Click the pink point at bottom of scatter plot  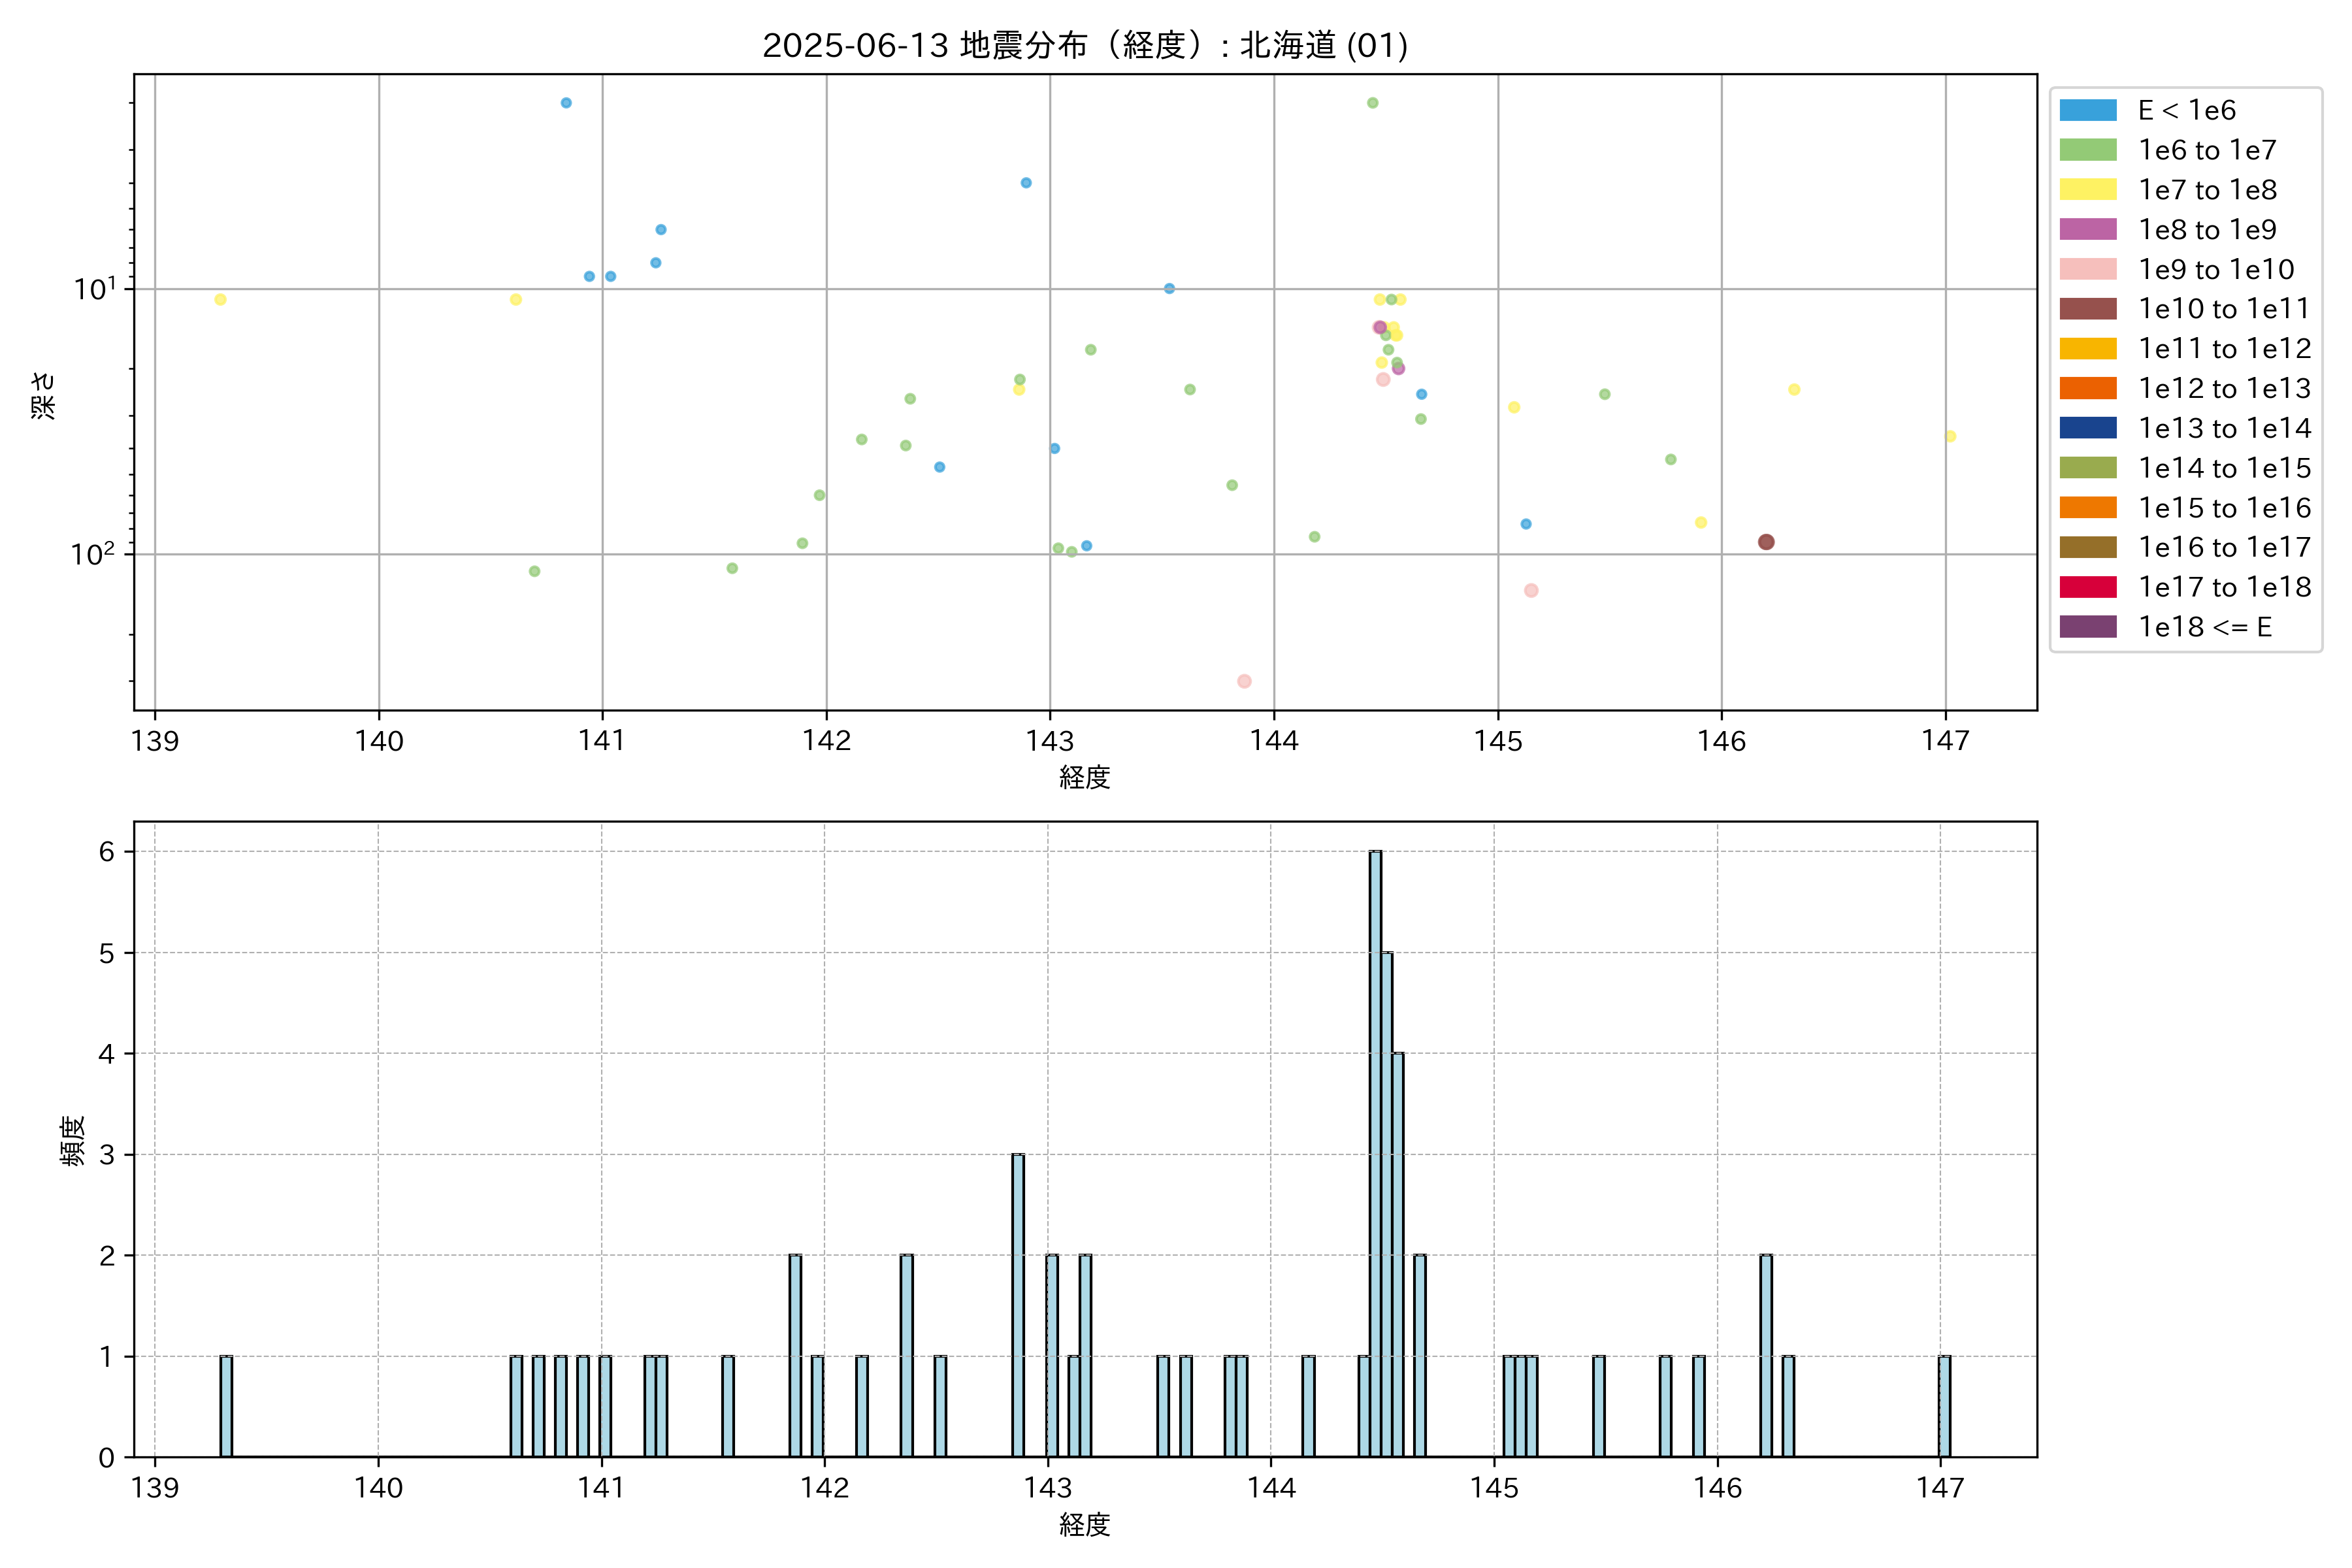1244,681
